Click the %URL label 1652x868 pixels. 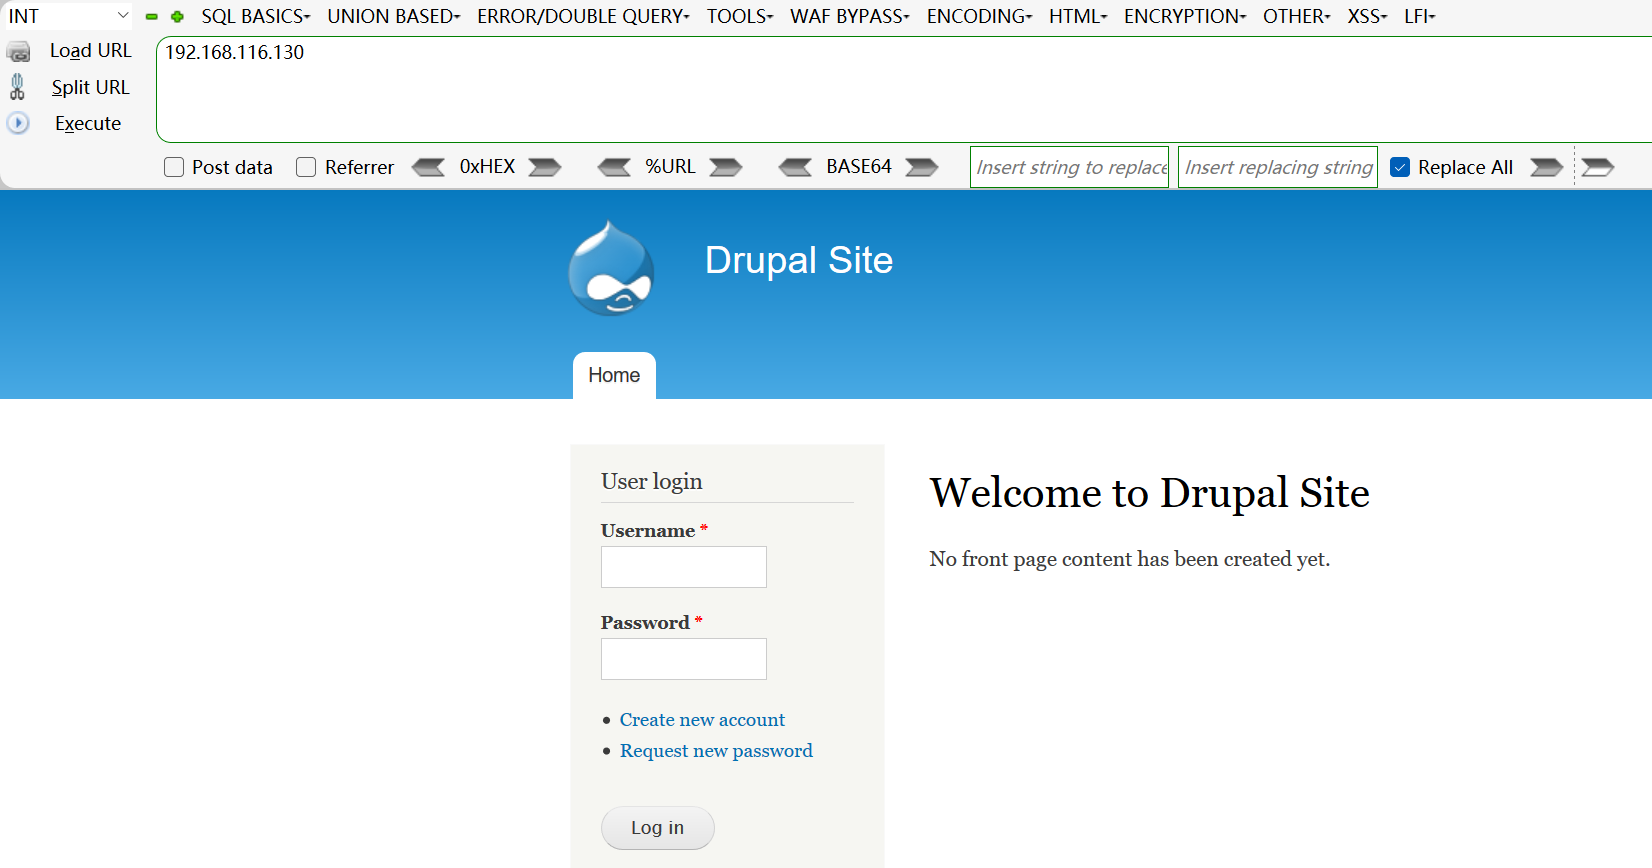tap(670, 167)
